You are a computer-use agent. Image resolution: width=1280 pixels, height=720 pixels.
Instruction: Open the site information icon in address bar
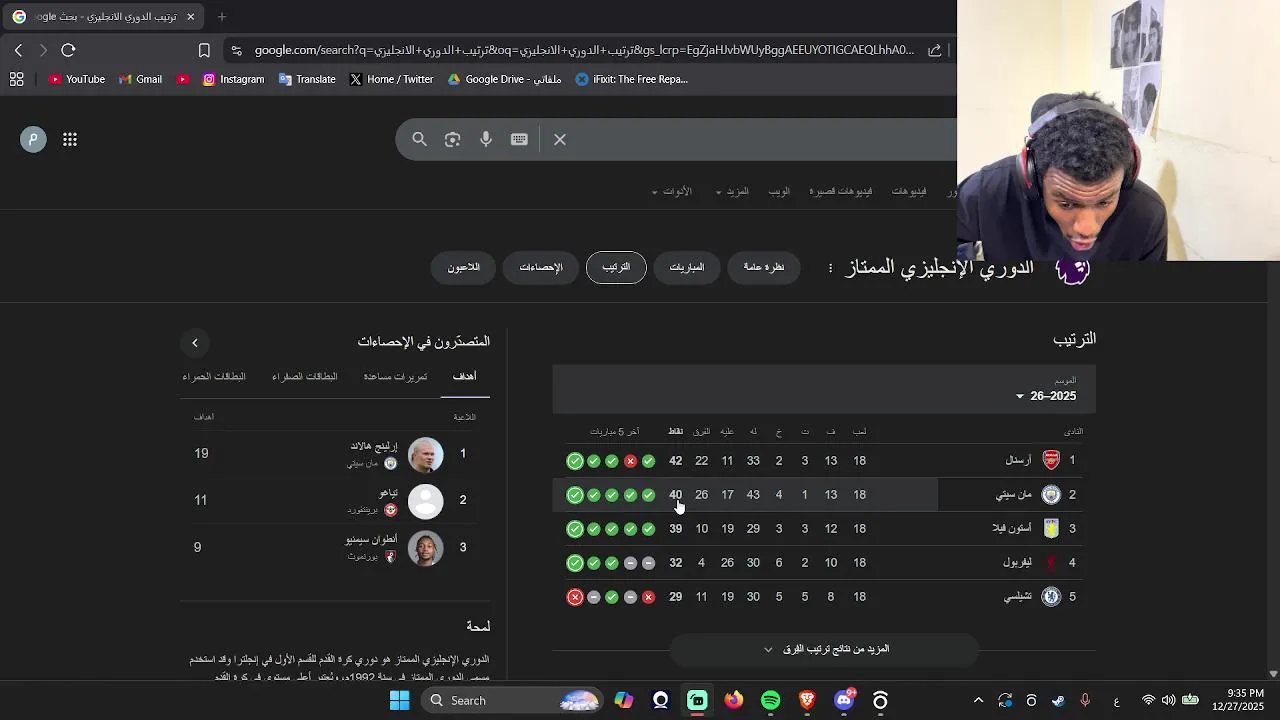[x=235, y=50]
